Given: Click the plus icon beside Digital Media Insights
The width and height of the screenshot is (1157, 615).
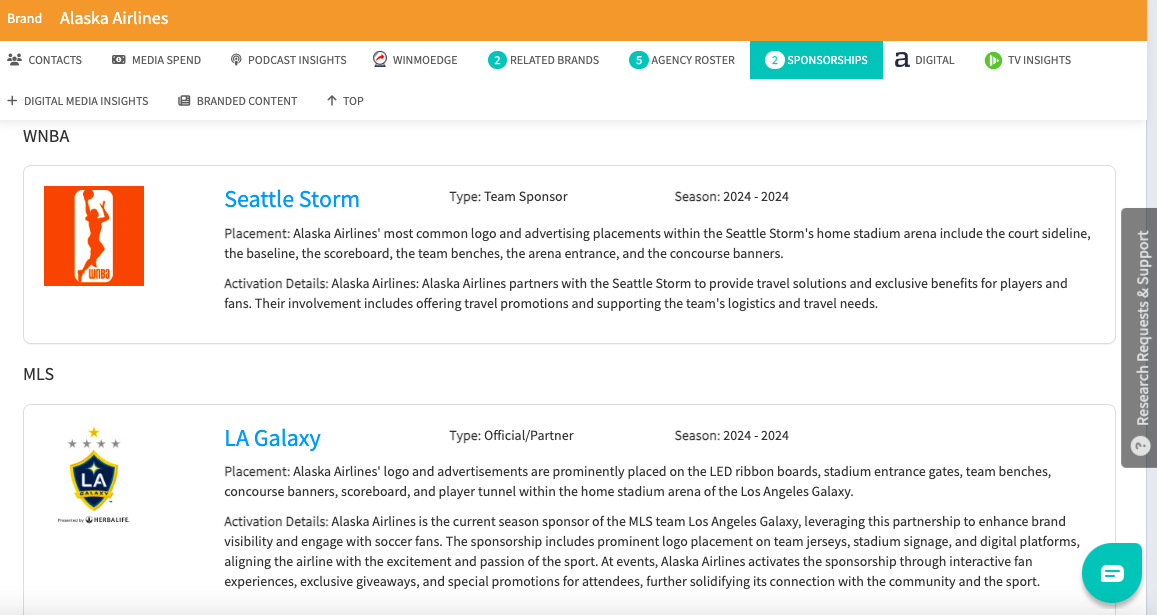Looking at the screenshot, I should pos(12,100).
